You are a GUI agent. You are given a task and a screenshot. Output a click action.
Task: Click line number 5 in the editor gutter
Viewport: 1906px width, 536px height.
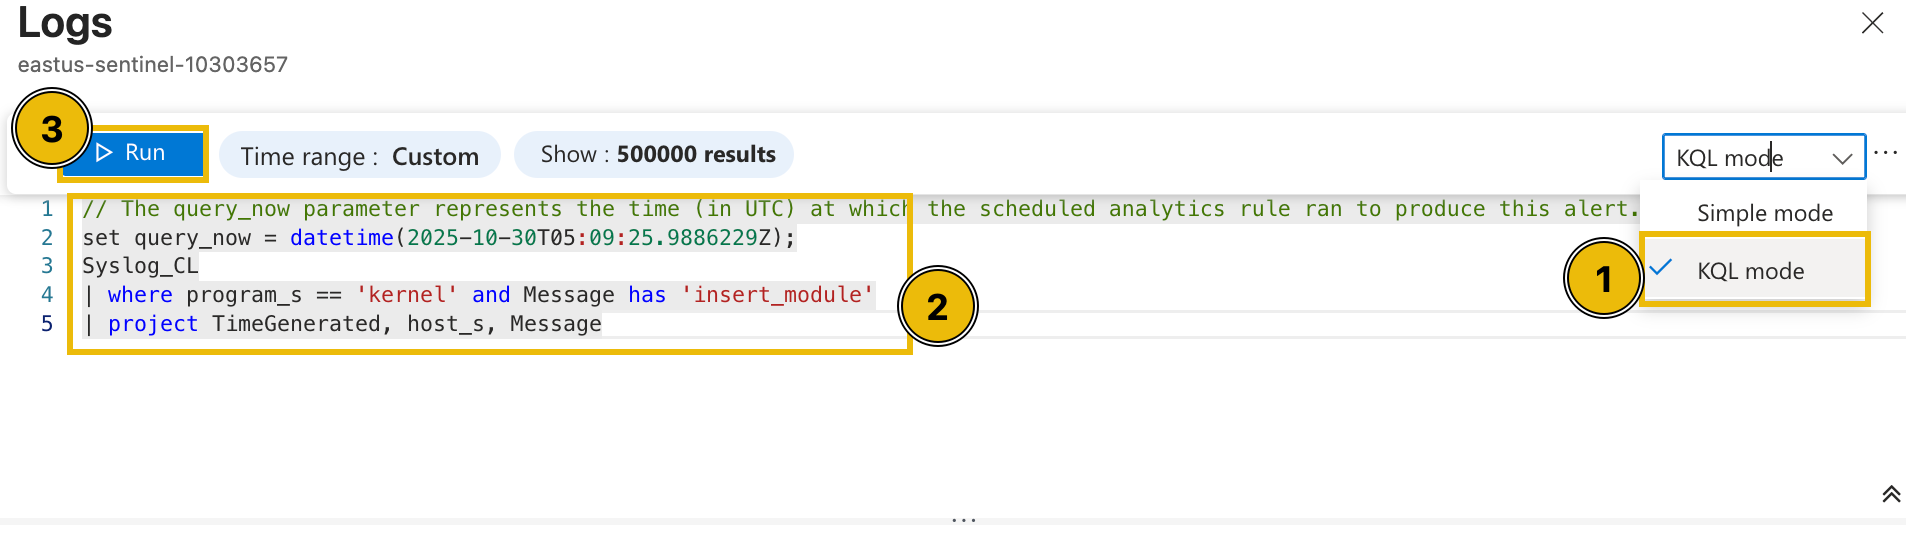(47, 324)
